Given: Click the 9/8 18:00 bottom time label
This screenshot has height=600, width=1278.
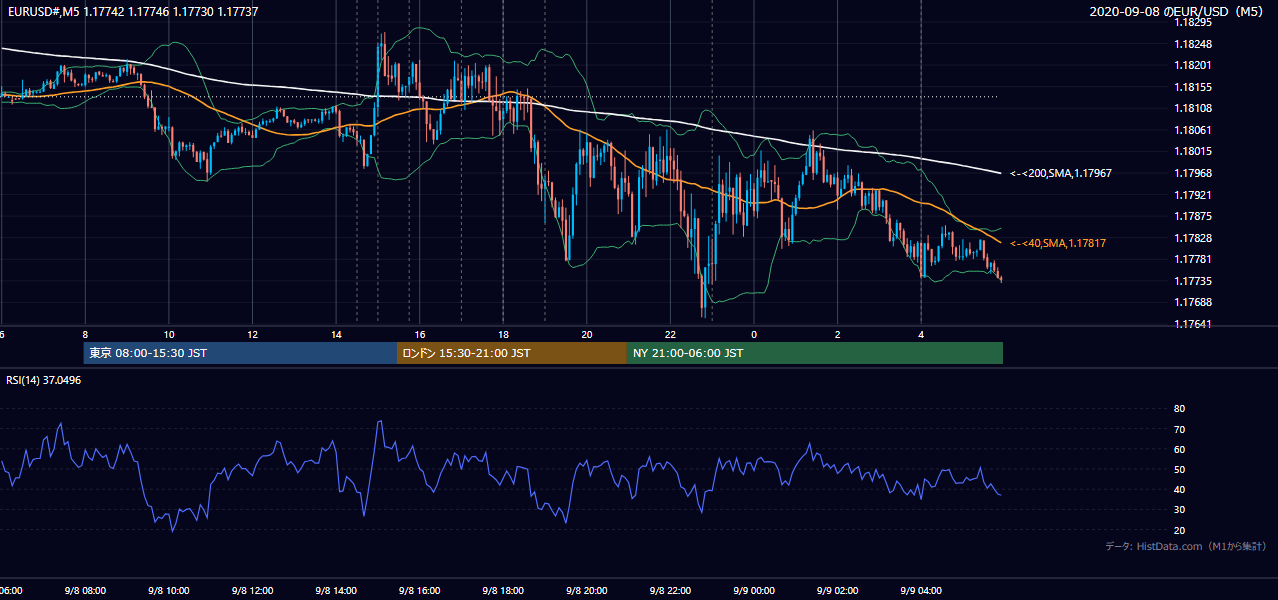Looking at the screenshot, I should 502,591.
